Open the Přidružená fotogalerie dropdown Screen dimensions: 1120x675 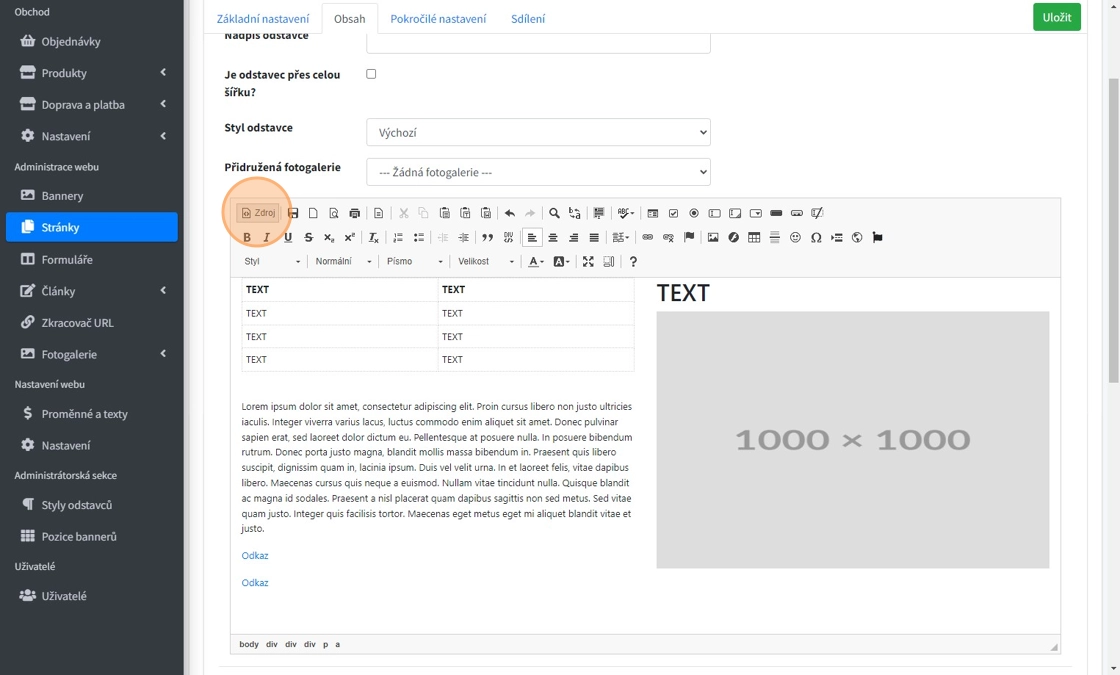[x=538, y=172]
